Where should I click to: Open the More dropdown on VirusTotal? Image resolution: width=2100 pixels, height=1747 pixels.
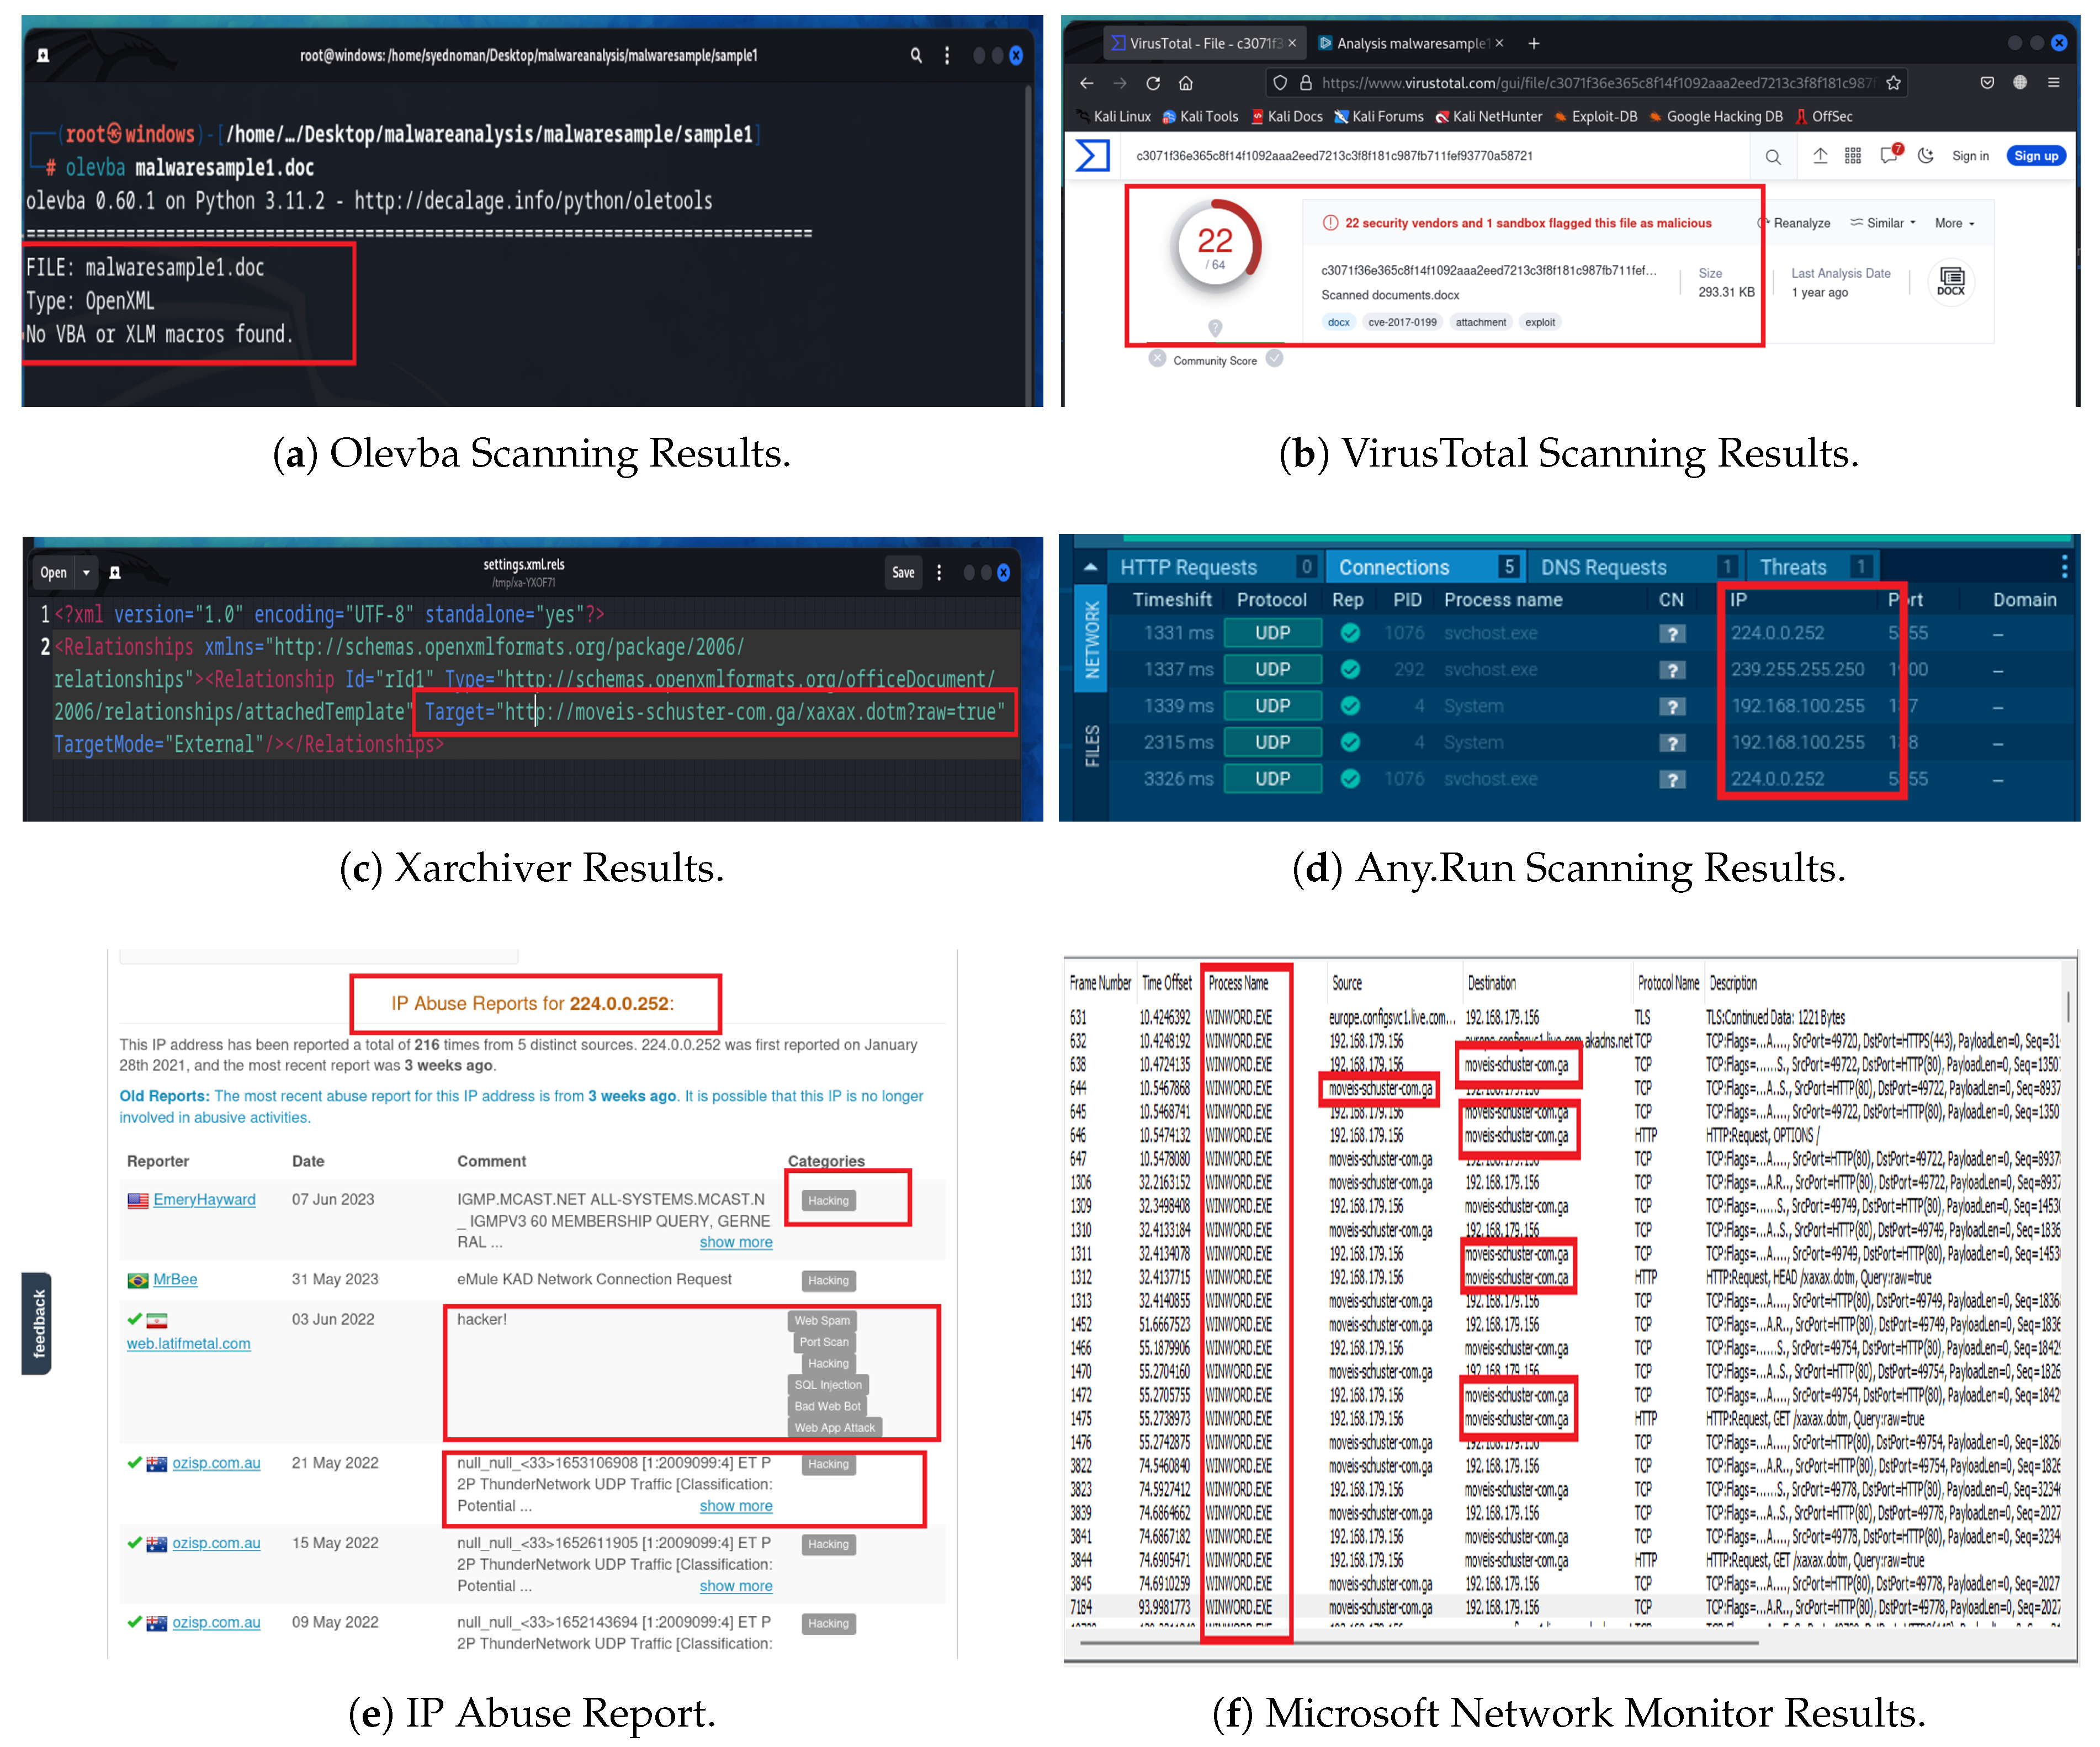[x=1955, y=223]
